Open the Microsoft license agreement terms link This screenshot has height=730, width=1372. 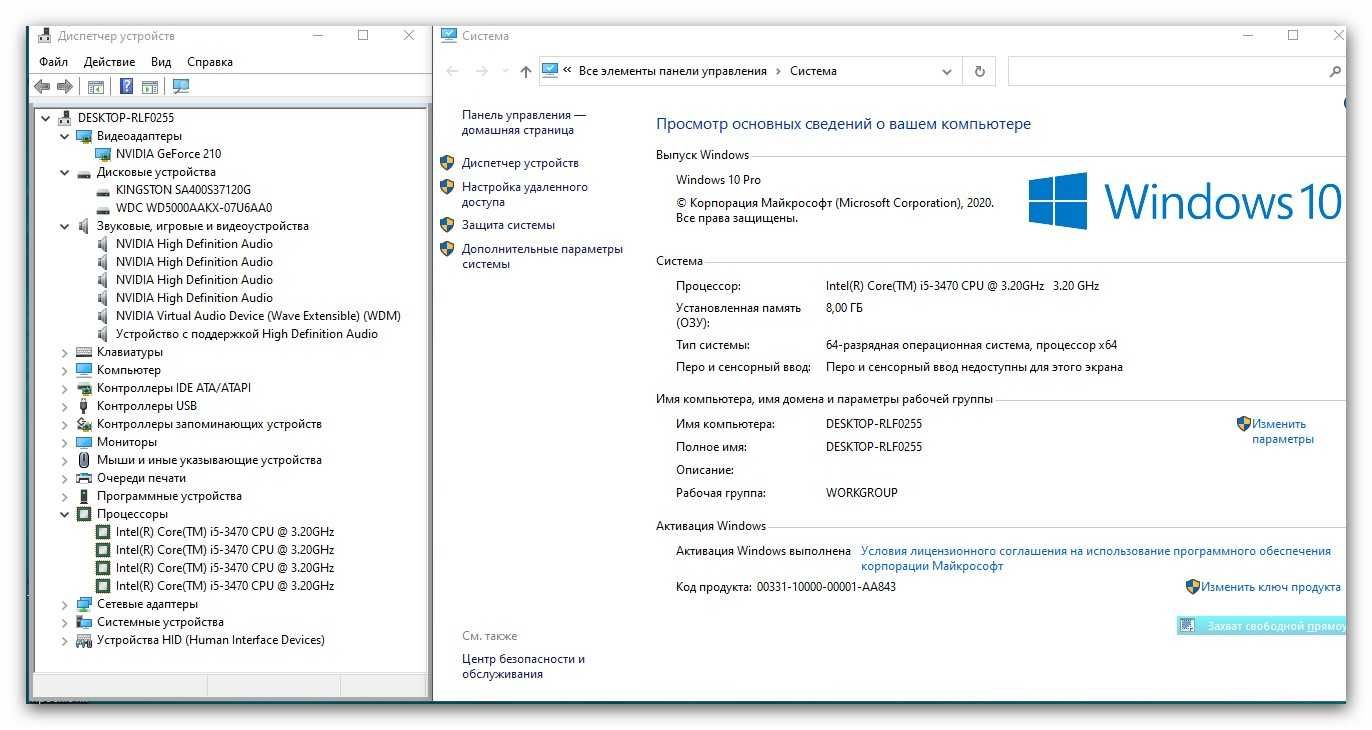coord(1096,558)
